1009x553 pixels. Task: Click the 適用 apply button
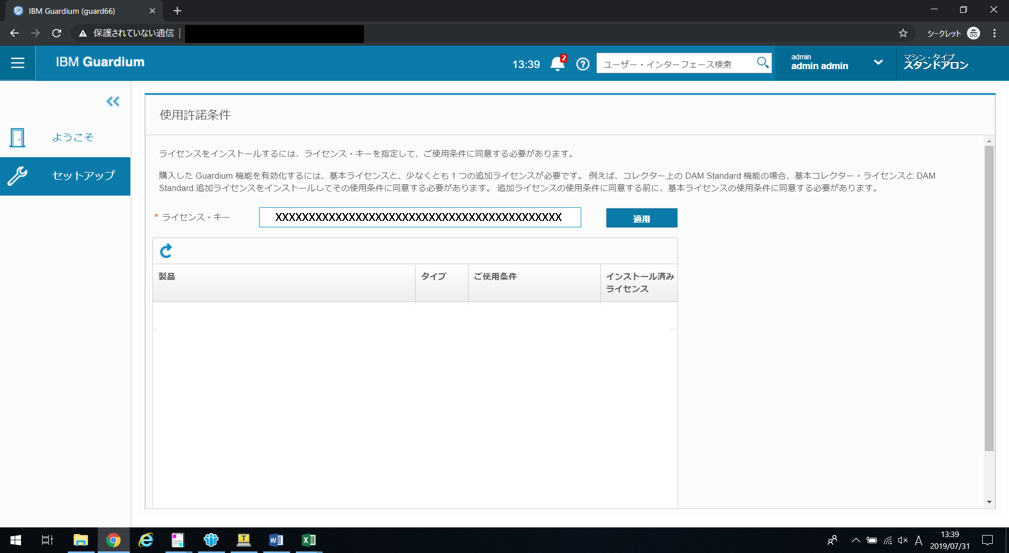(642, 218)
